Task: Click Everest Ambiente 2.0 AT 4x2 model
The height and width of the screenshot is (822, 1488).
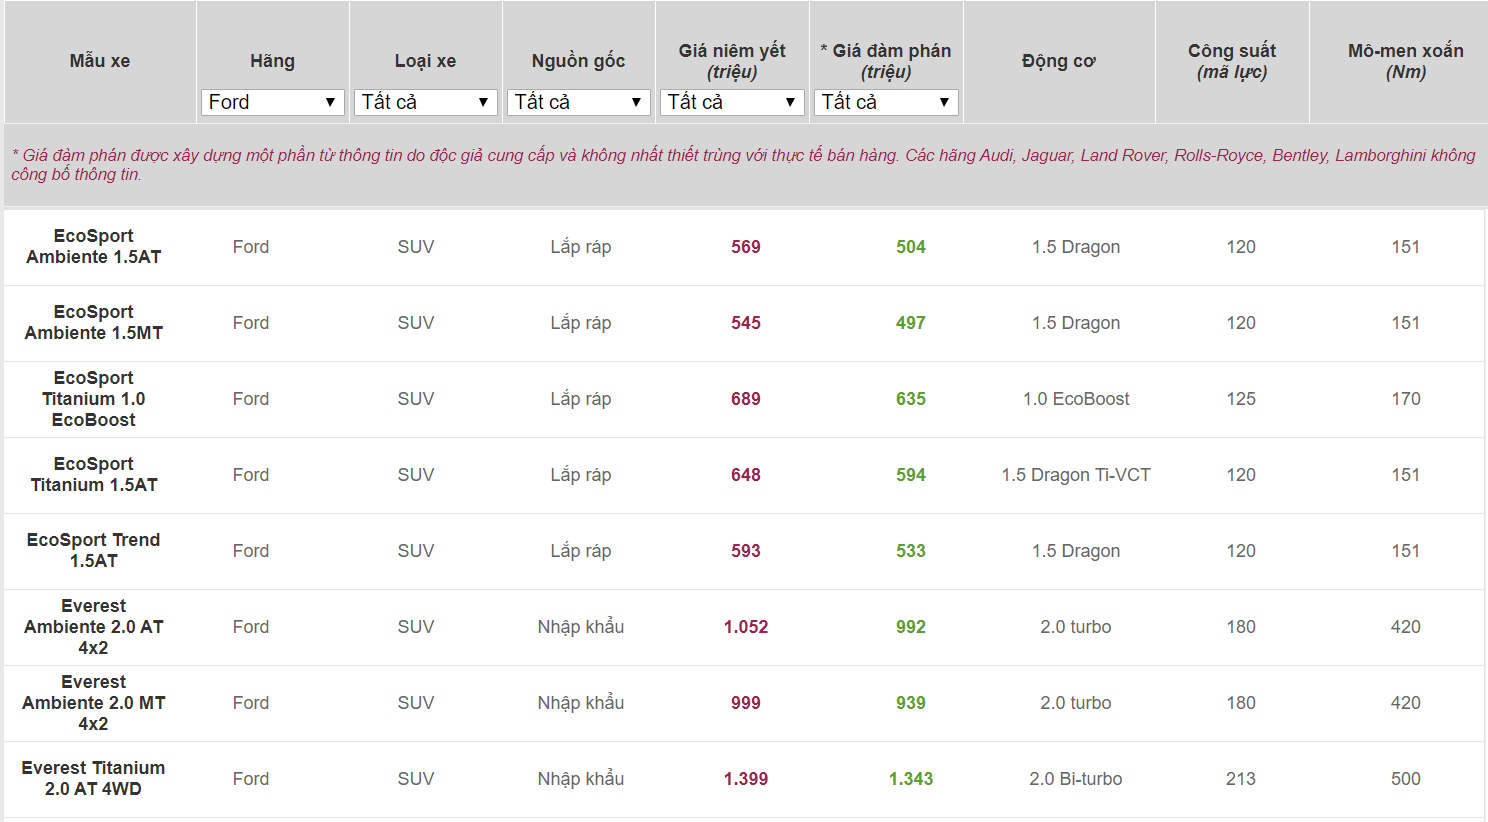Action: tap(94, 626)
